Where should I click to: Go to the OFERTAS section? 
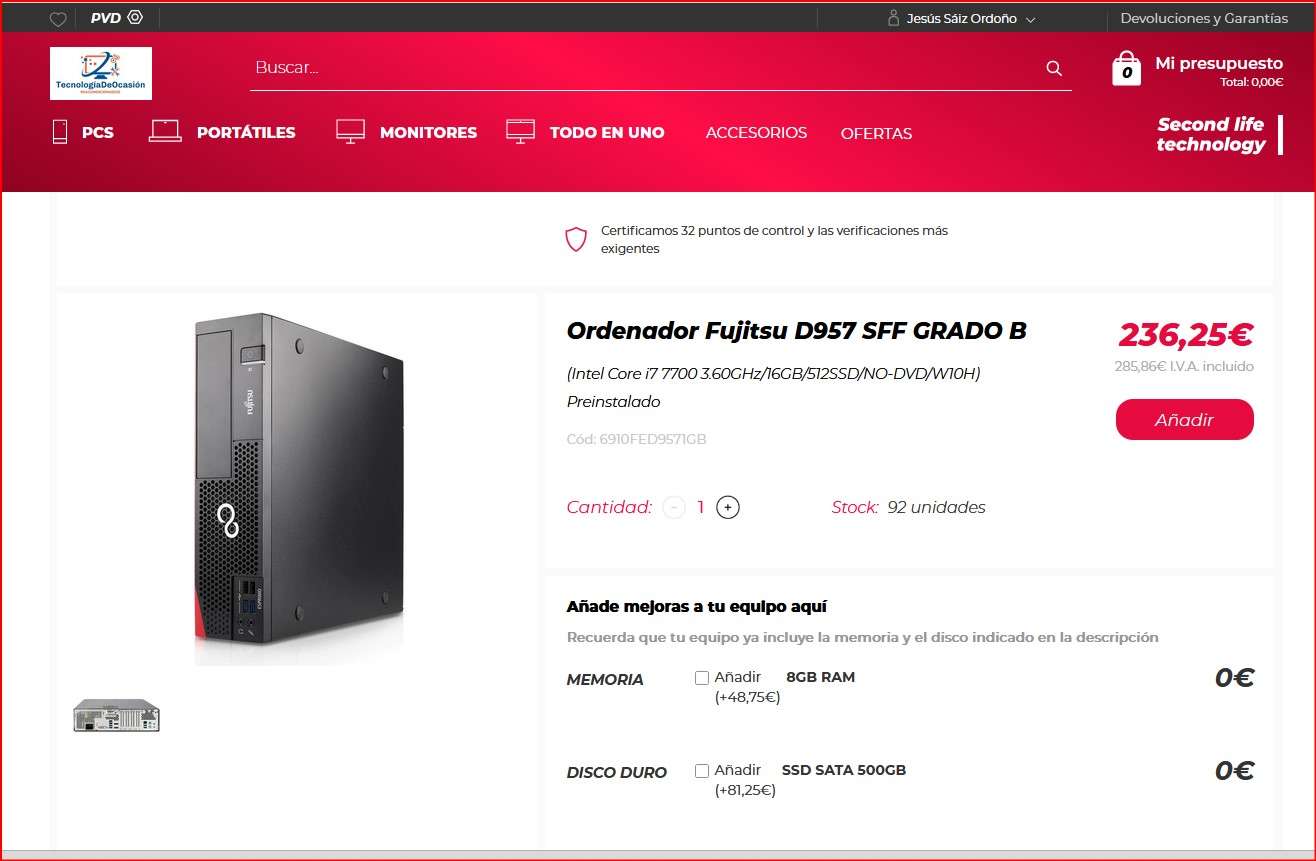pos(876,133)
